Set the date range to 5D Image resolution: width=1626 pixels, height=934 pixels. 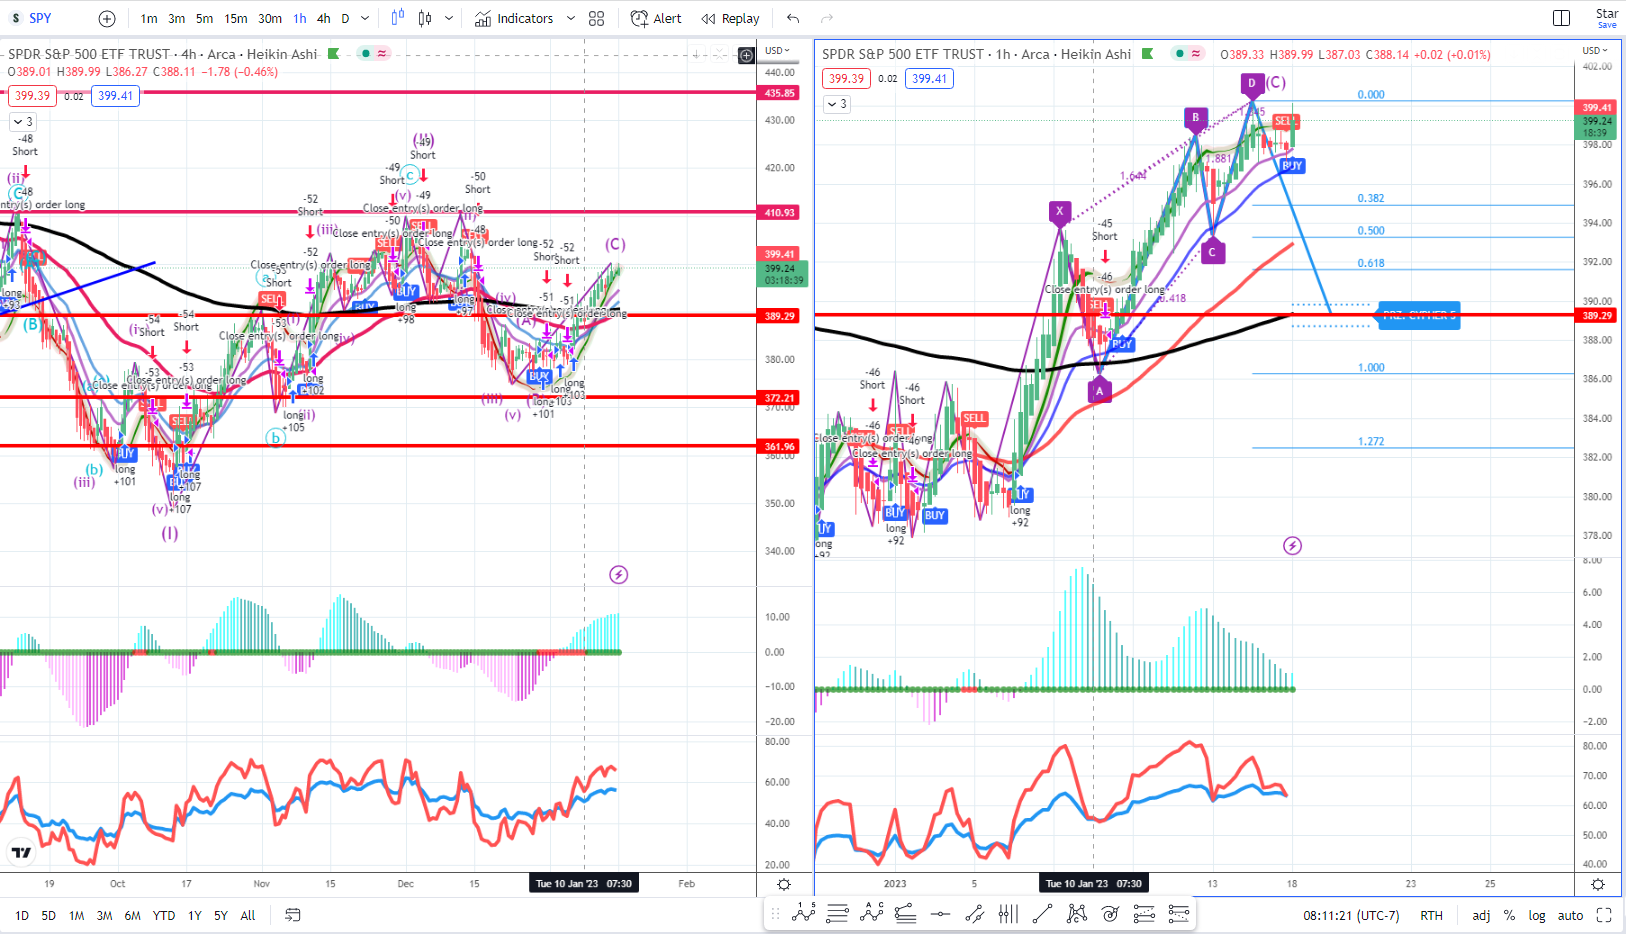(x=48, y=915)
